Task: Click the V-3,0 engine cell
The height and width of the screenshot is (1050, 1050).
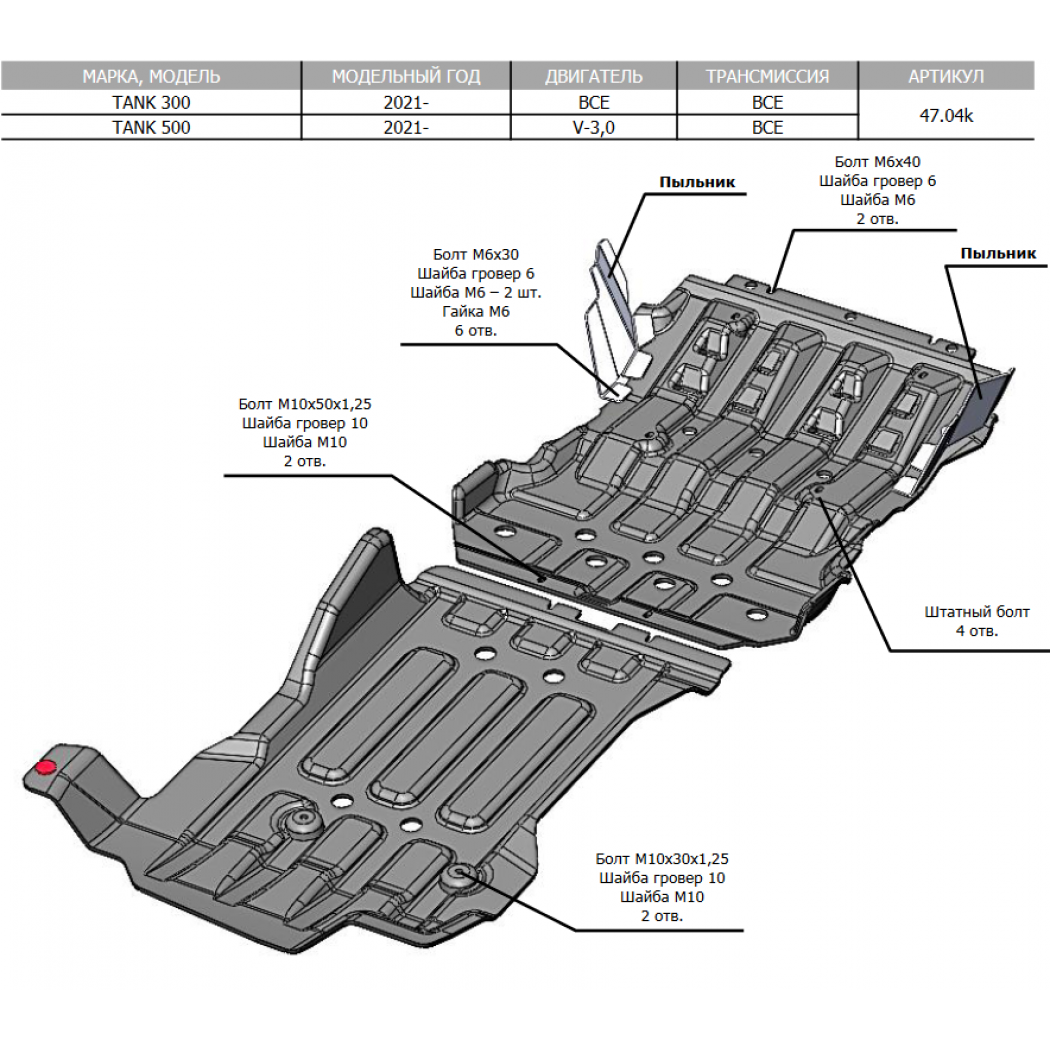Action: [593, 127]
